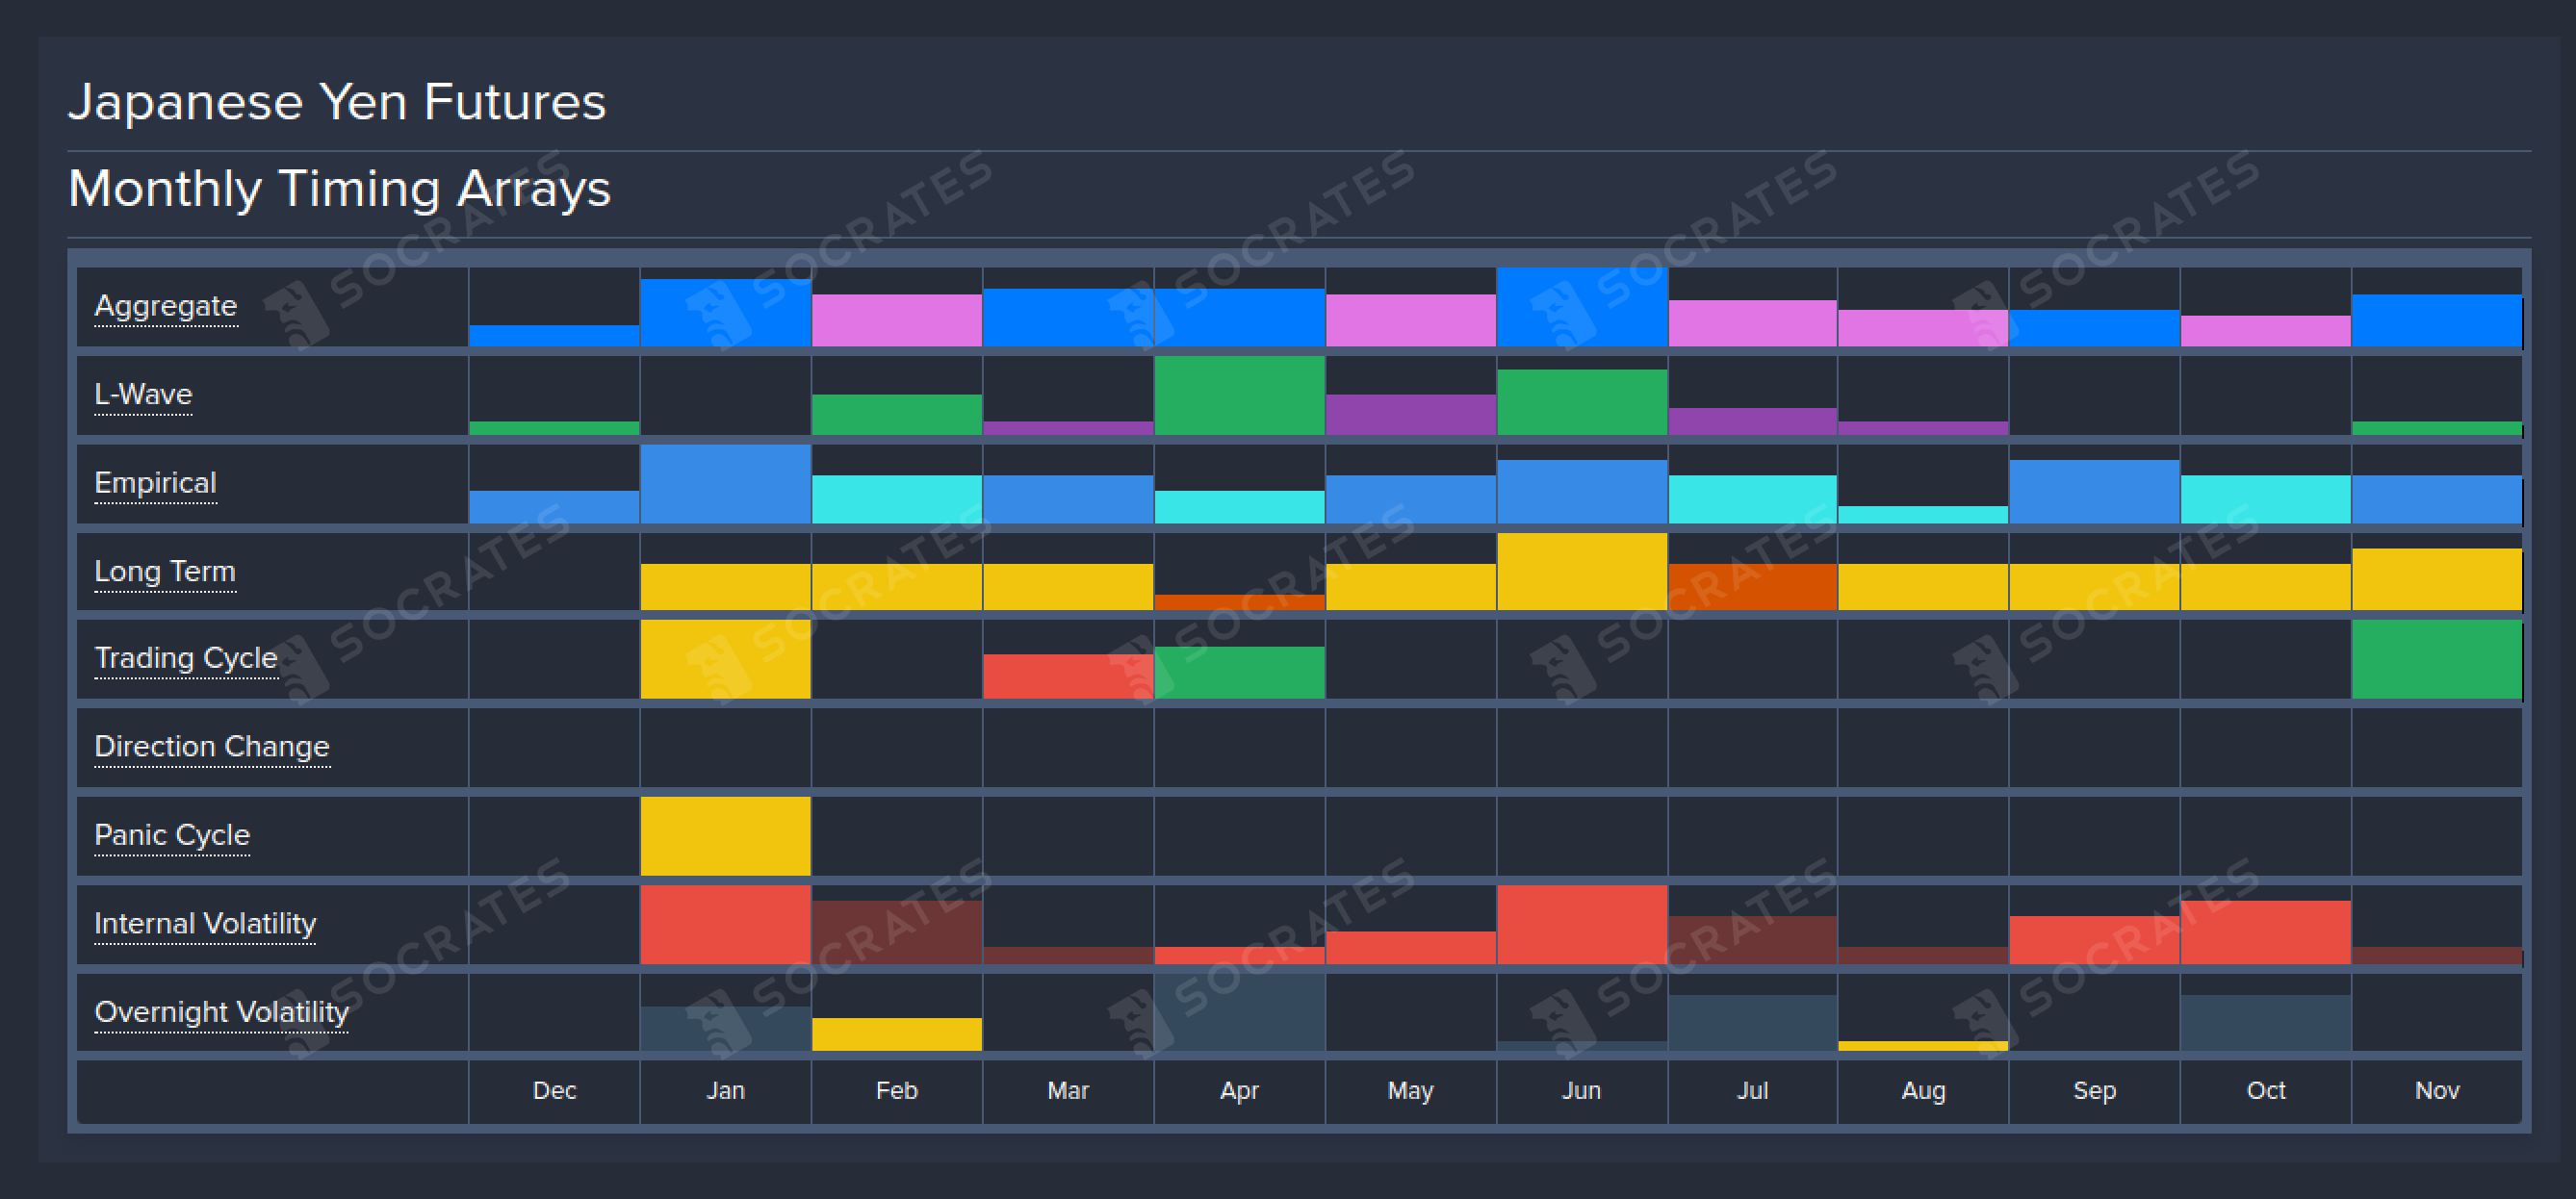Select the Nov month label
Image resolution: width=2576 pixels, height=1199 pixels.
(x=2437, y=1090)
